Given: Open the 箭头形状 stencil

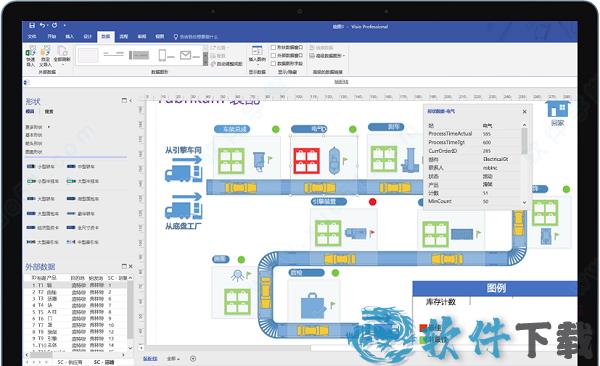Looking at the screenshot, I should 34,144.
